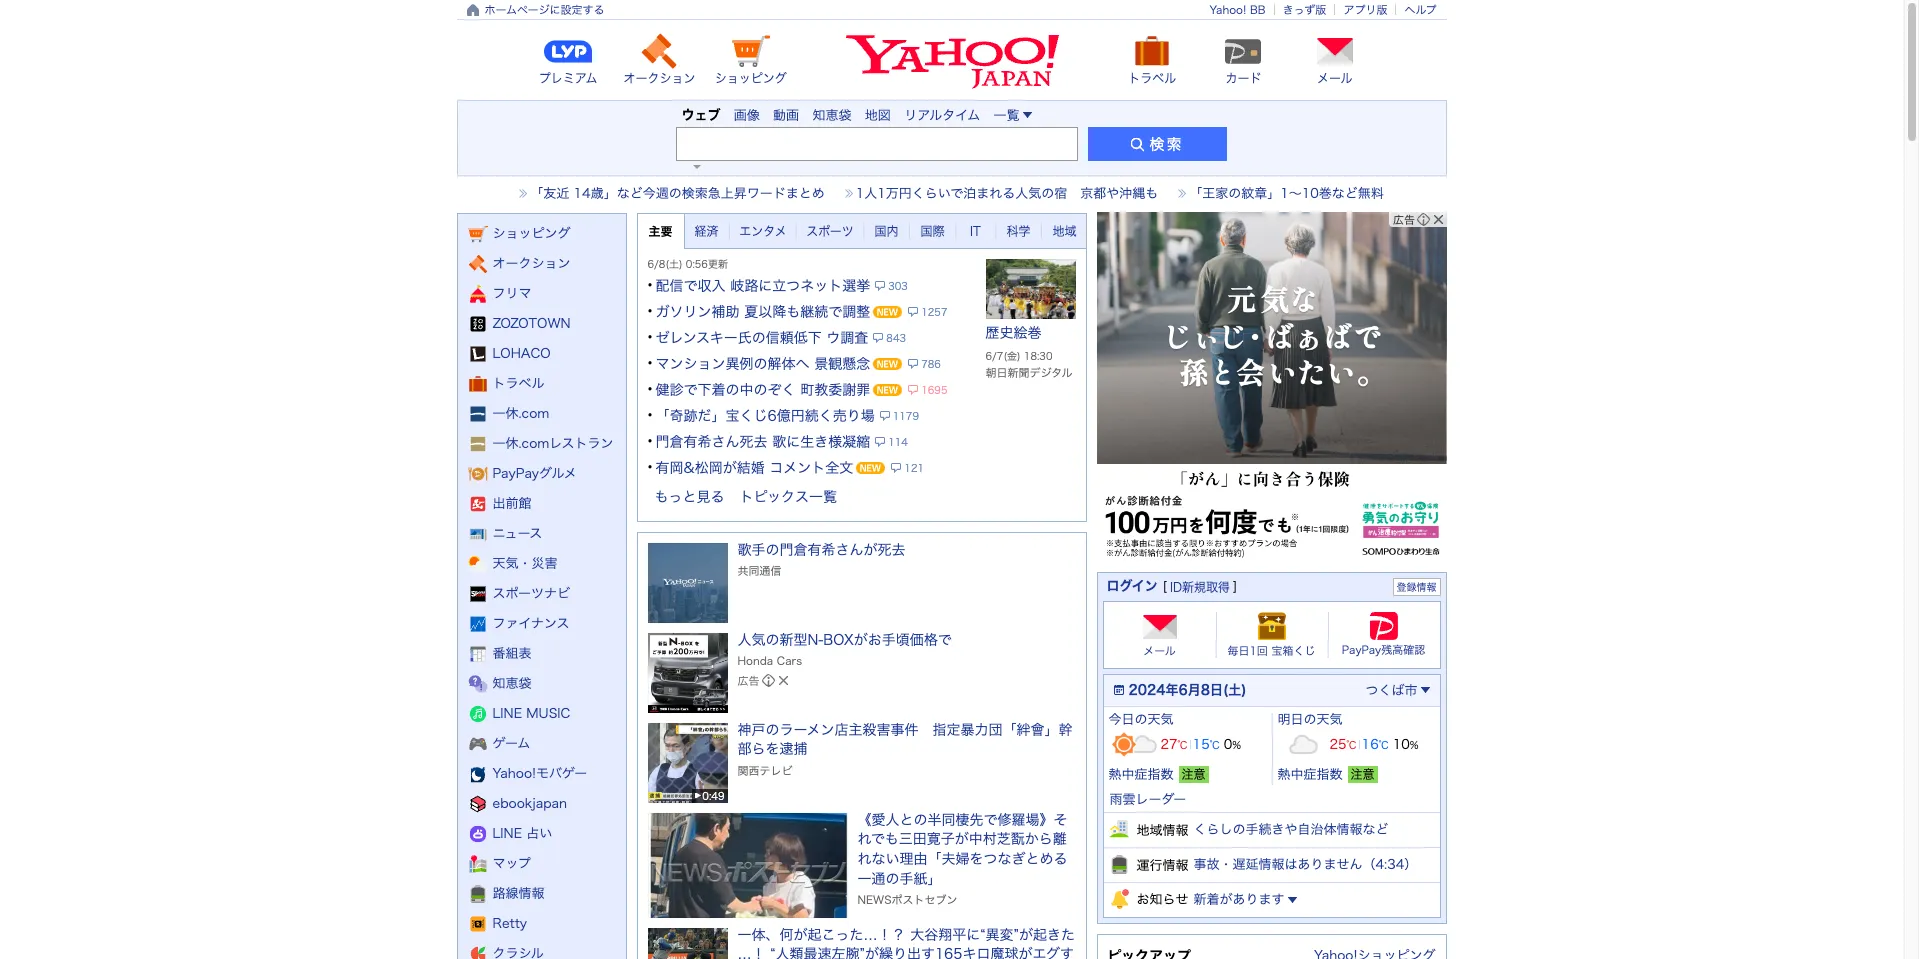
Task: Click inside the web search input box
Action: [x=876, y=144]
